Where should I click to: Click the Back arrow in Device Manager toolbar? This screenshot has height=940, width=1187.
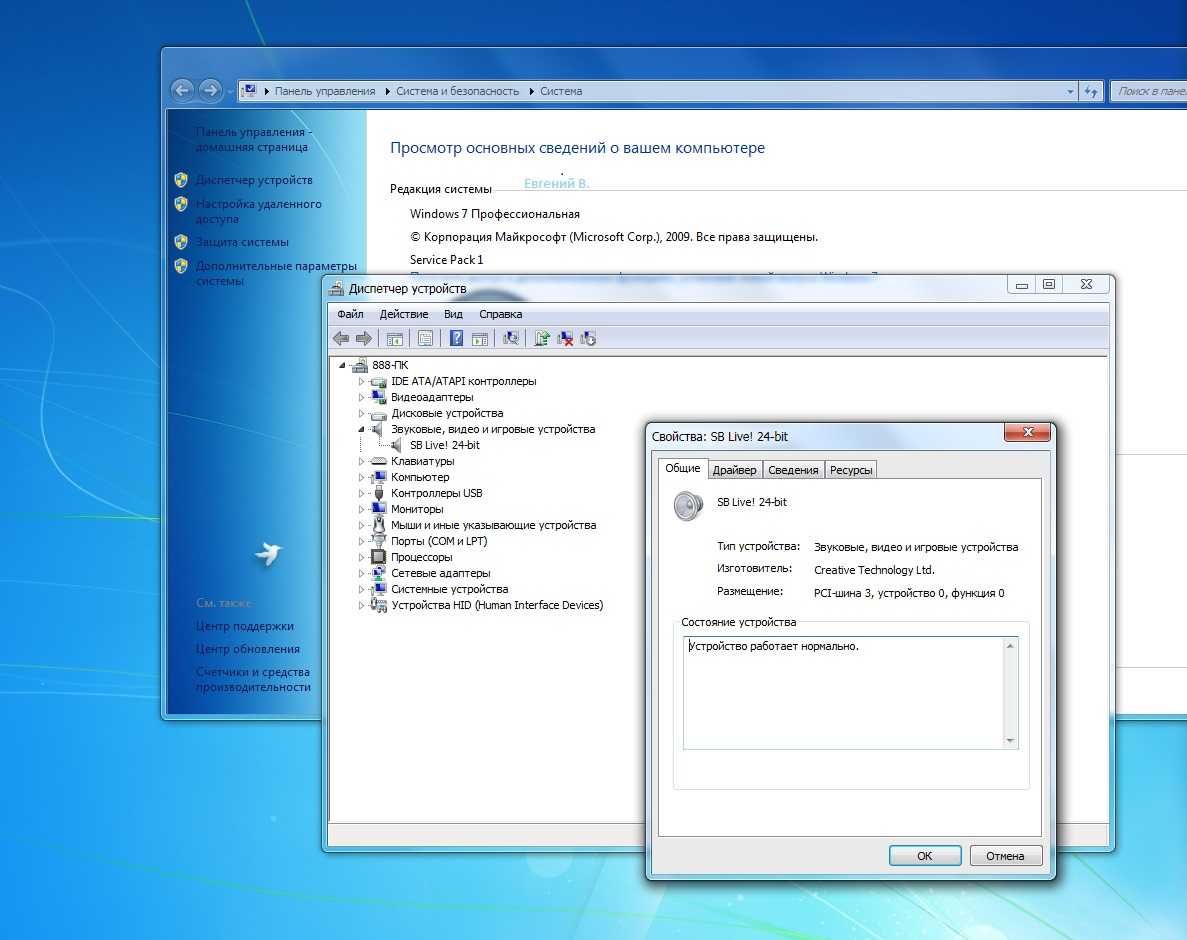pos(341,338)
